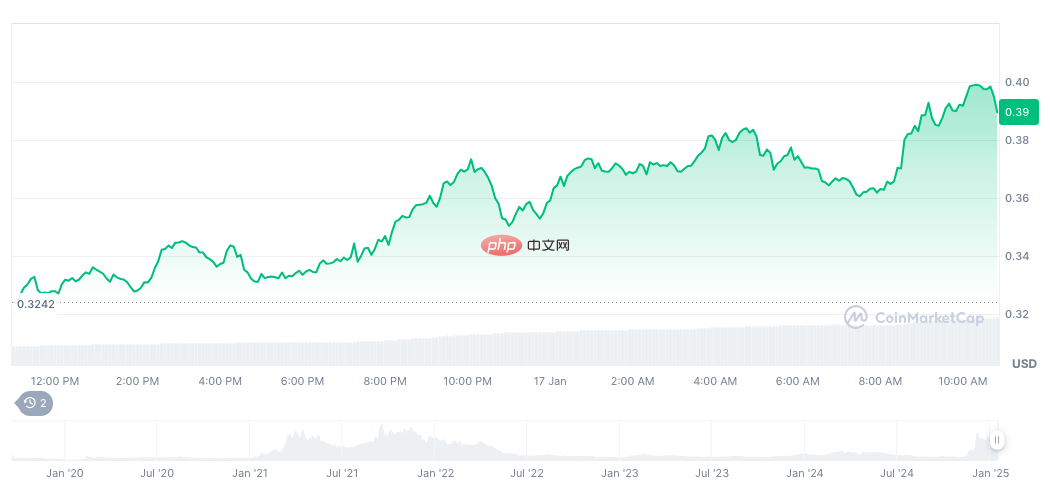Select Jul '22 on the mini timeline
The width and height of the screenshot is (1050, 492).
pyautogui.click(x=526, y=471)
